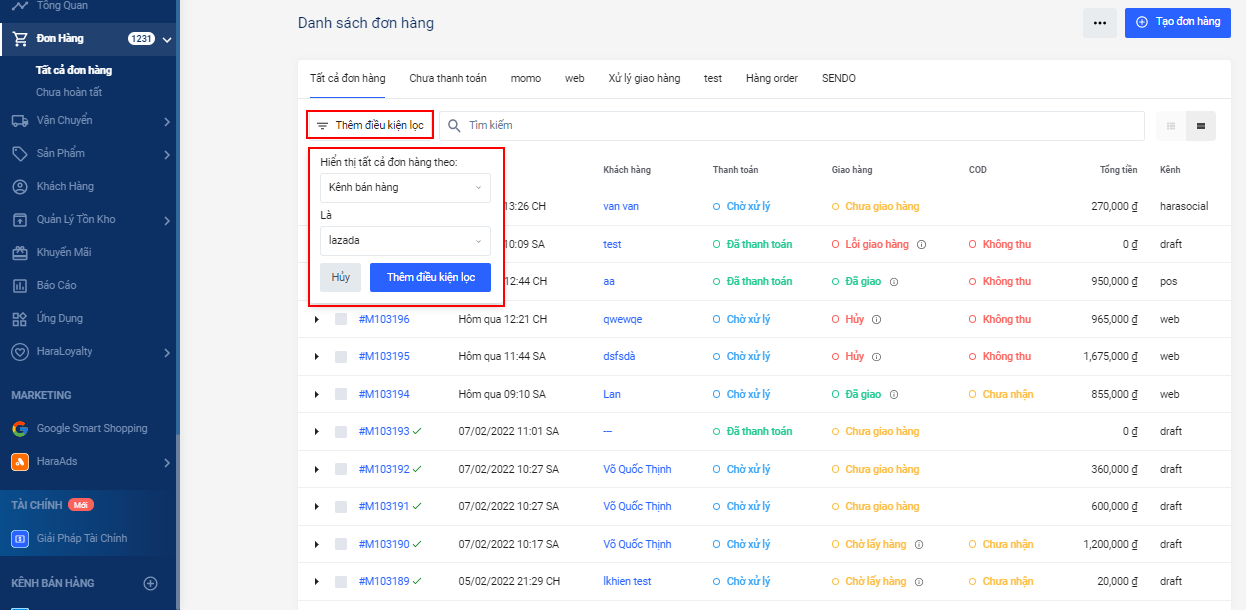Add sales channel via plus icon
Viewport: 1246px width, 610px height.
click(x=151, y=583)
